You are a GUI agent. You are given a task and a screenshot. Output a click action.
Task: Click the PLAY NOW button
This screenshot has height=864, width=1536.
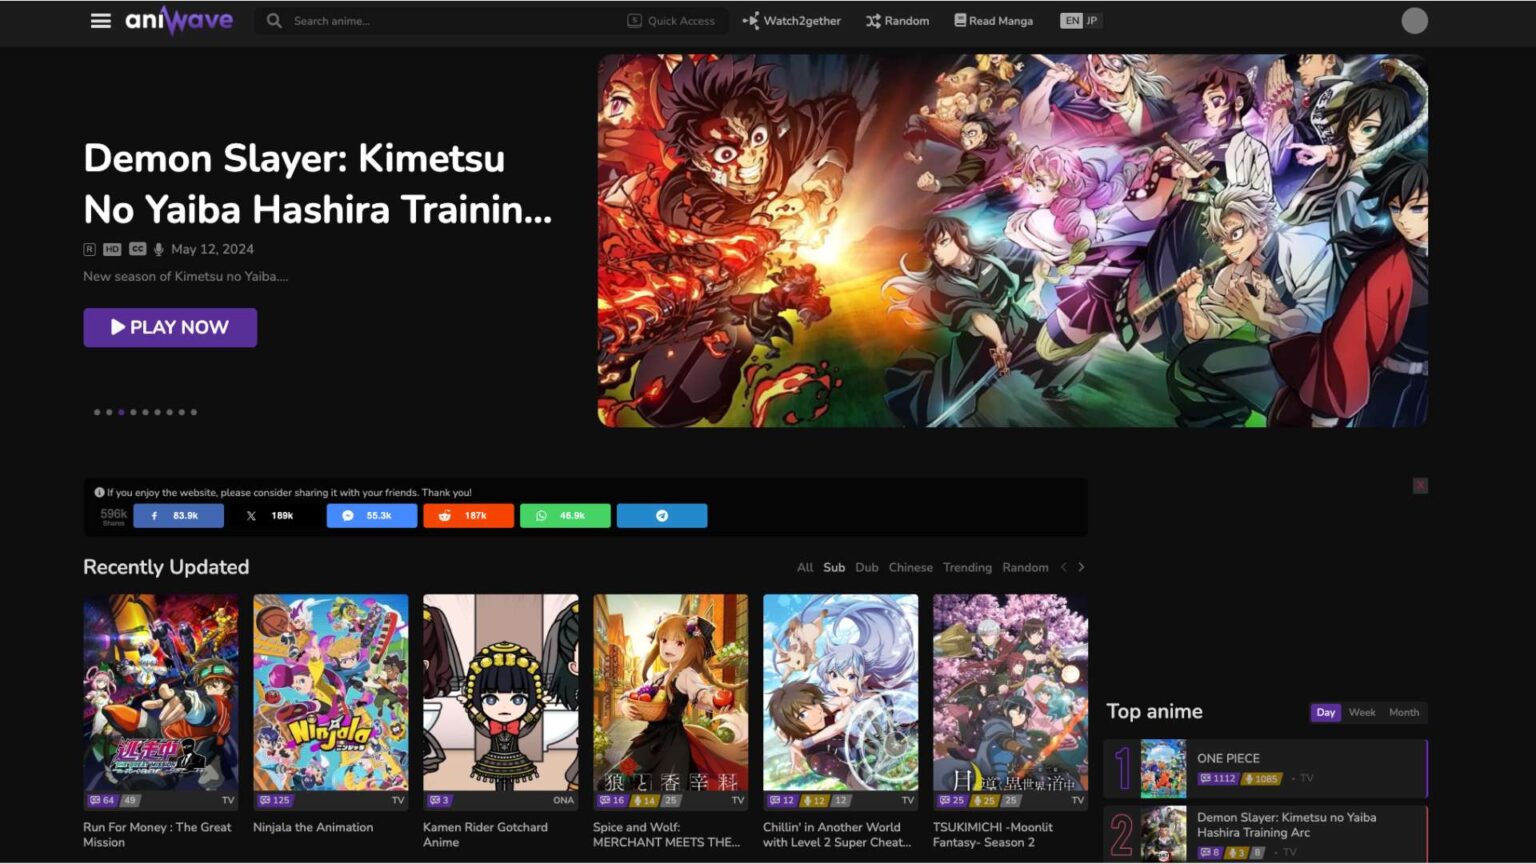[x=170, y=327]
